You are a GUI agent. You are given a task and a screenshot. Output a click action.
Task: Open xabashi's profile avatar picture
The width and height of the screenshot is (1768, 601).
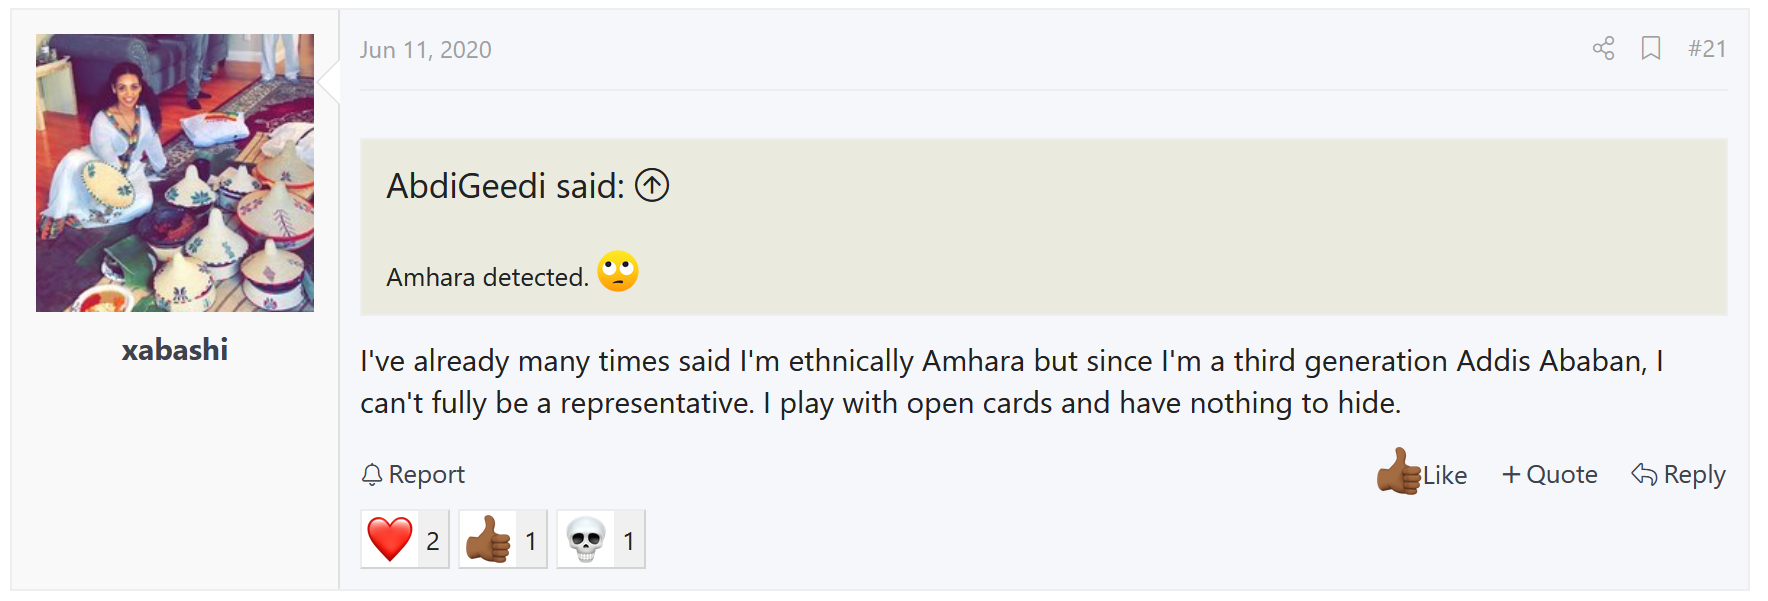[175, 173]
